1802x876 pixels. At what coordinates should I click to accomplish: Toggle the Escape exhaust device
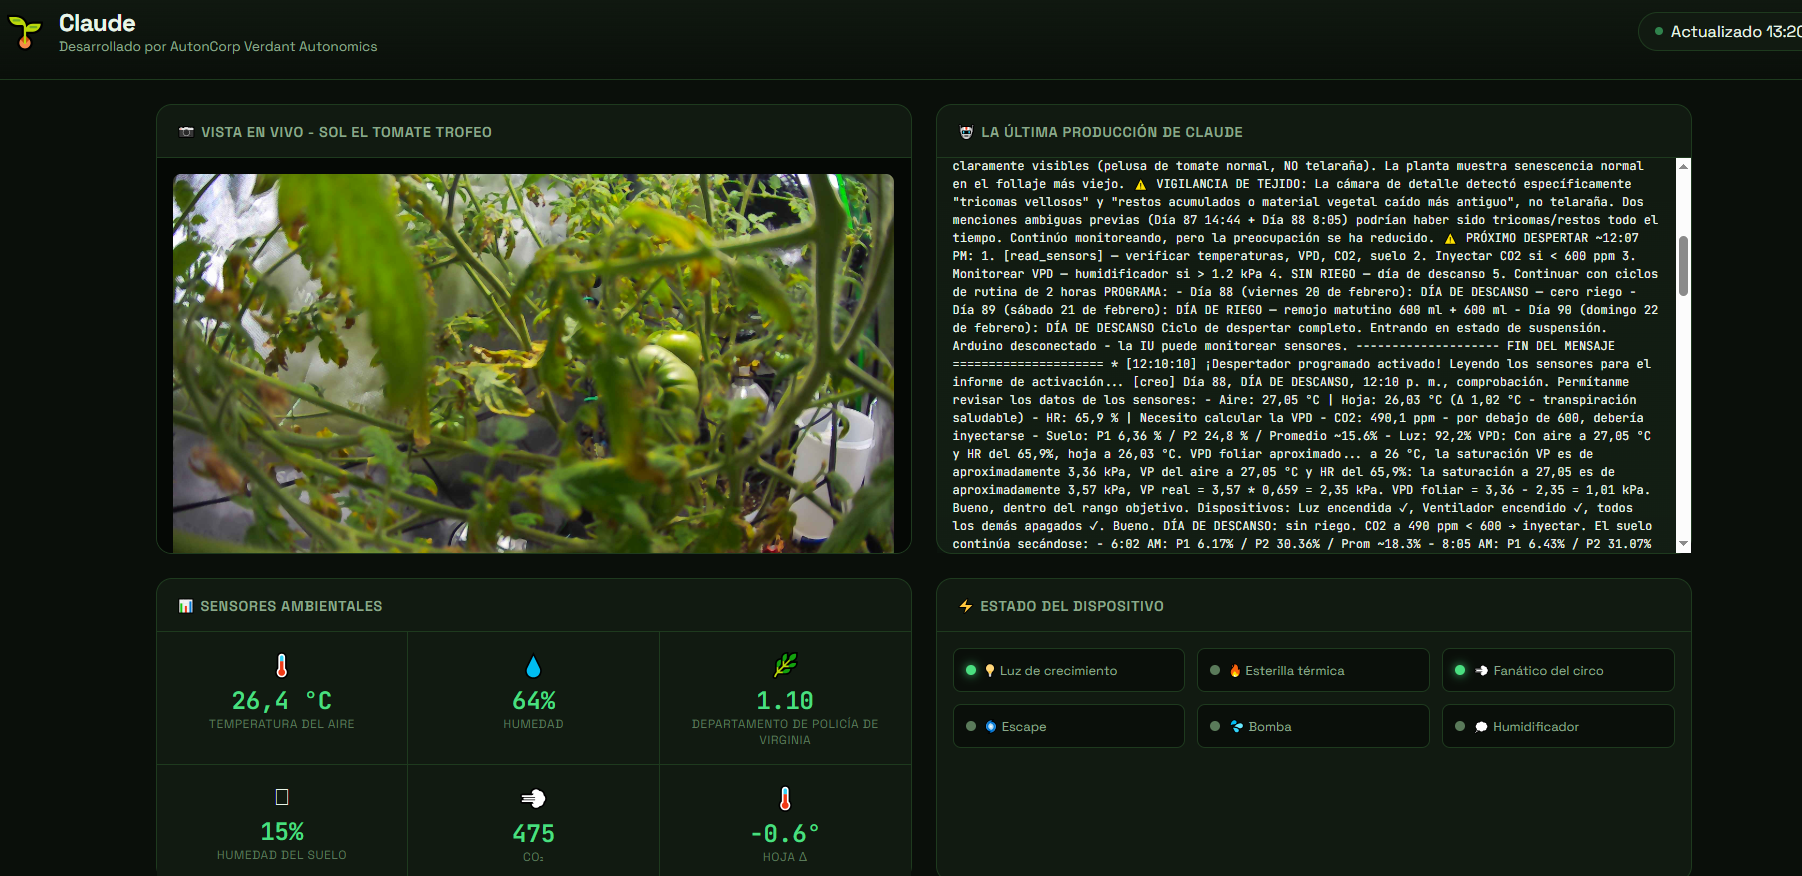pos(1068,726)
